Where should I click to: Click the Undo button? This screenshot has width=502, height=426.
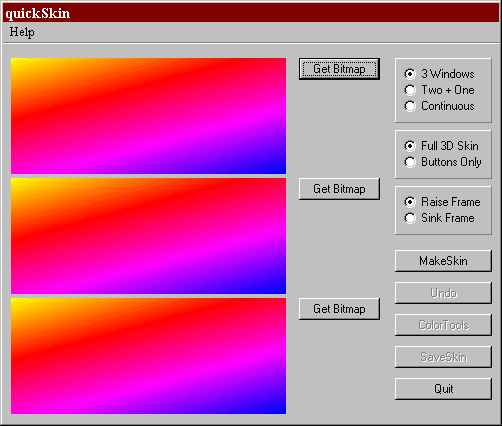(443, 293)
